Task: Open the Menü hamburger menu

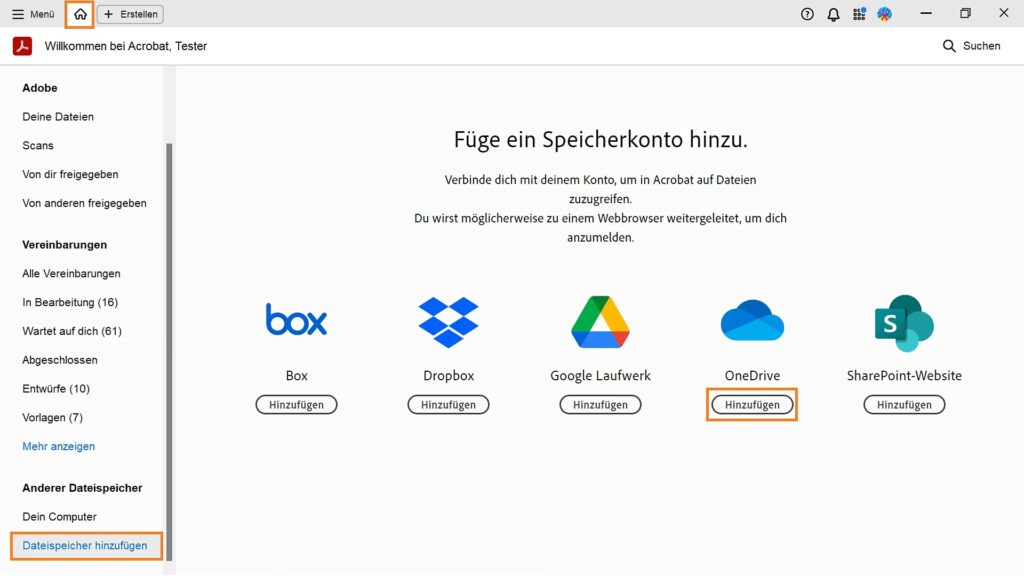Action: pos(33,14)
